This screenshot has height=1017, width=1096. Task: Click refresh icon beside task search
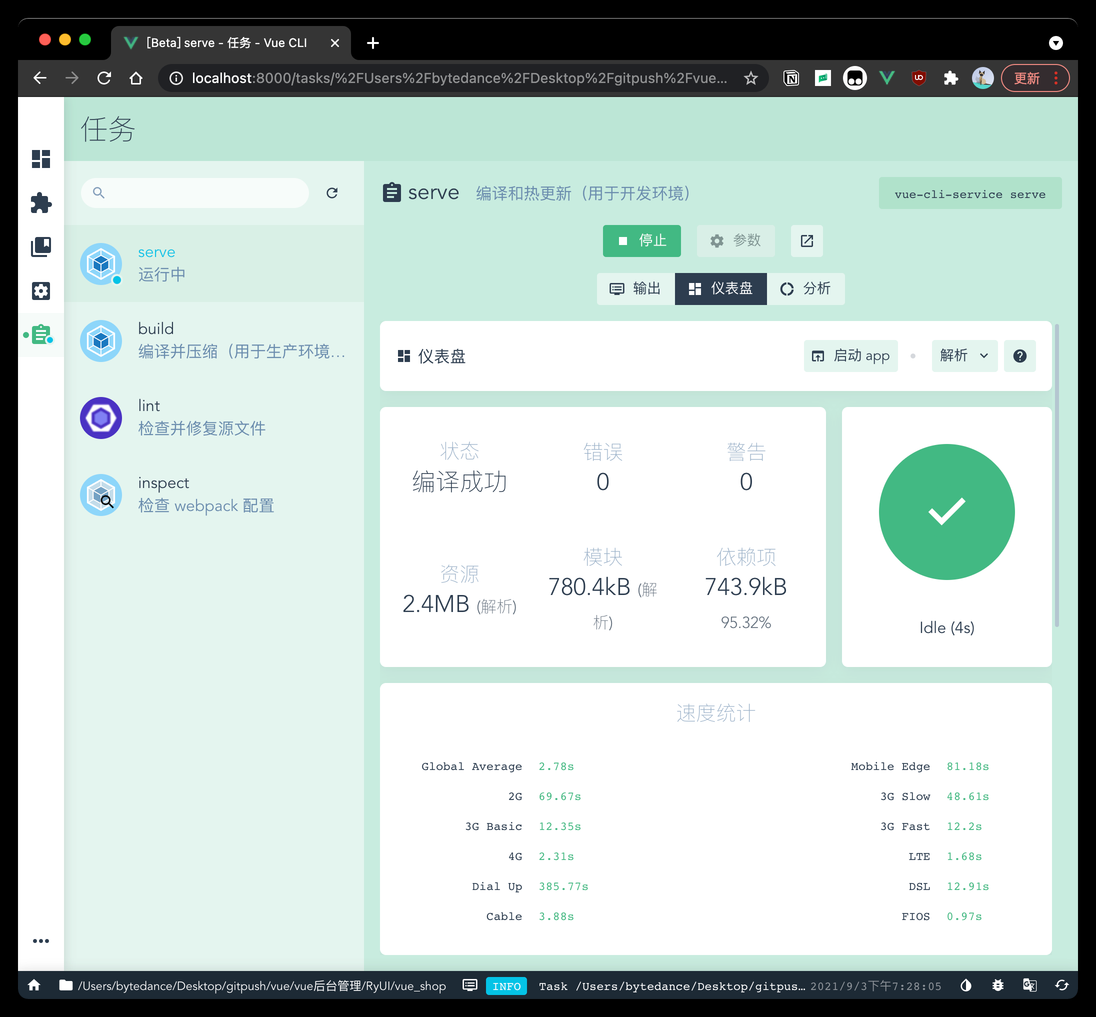[x=332, y=193]
